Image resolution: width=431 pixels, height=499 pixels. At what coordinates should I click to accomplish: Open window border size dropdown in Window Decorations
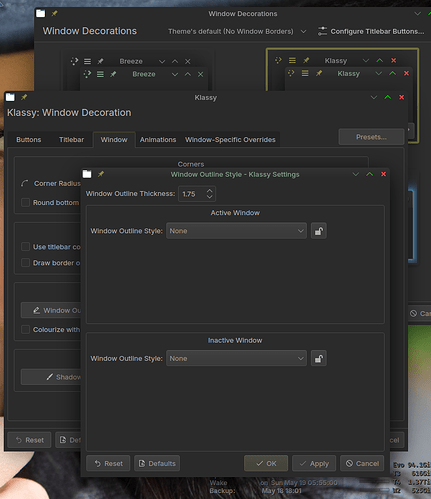point(237,31)
